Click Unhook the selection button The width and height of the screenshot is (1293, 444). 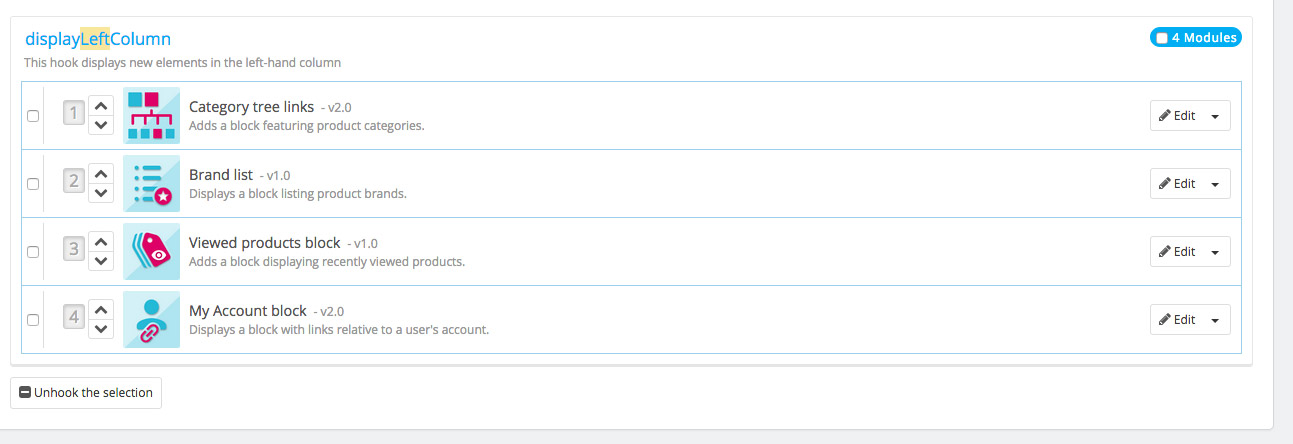click(x=86, y=393)
